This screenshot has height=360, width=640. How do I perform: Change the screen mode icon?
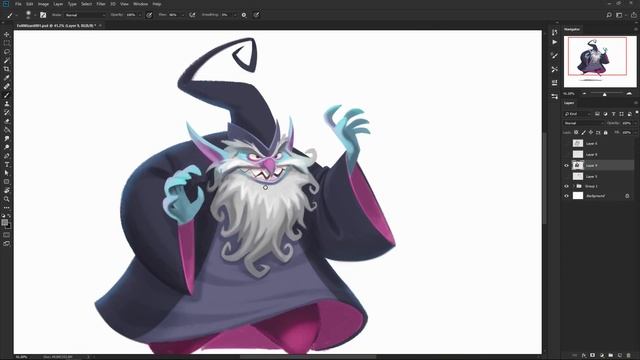7,244
